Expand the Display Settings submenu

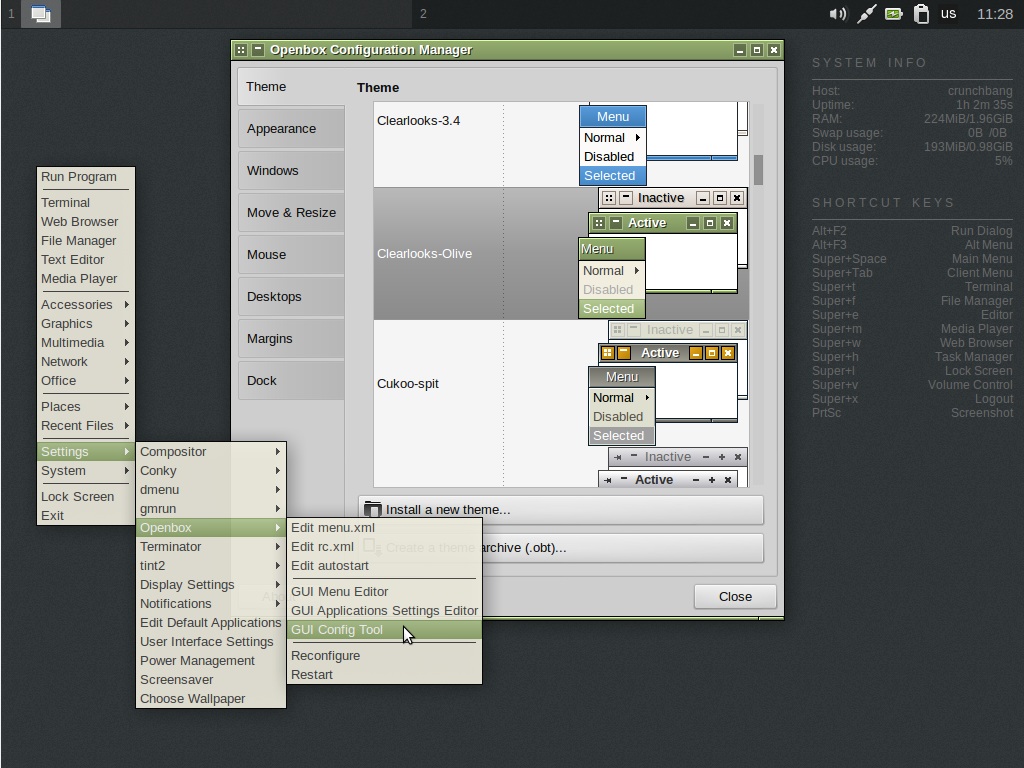pyautogui.click(x=211, y=584)
